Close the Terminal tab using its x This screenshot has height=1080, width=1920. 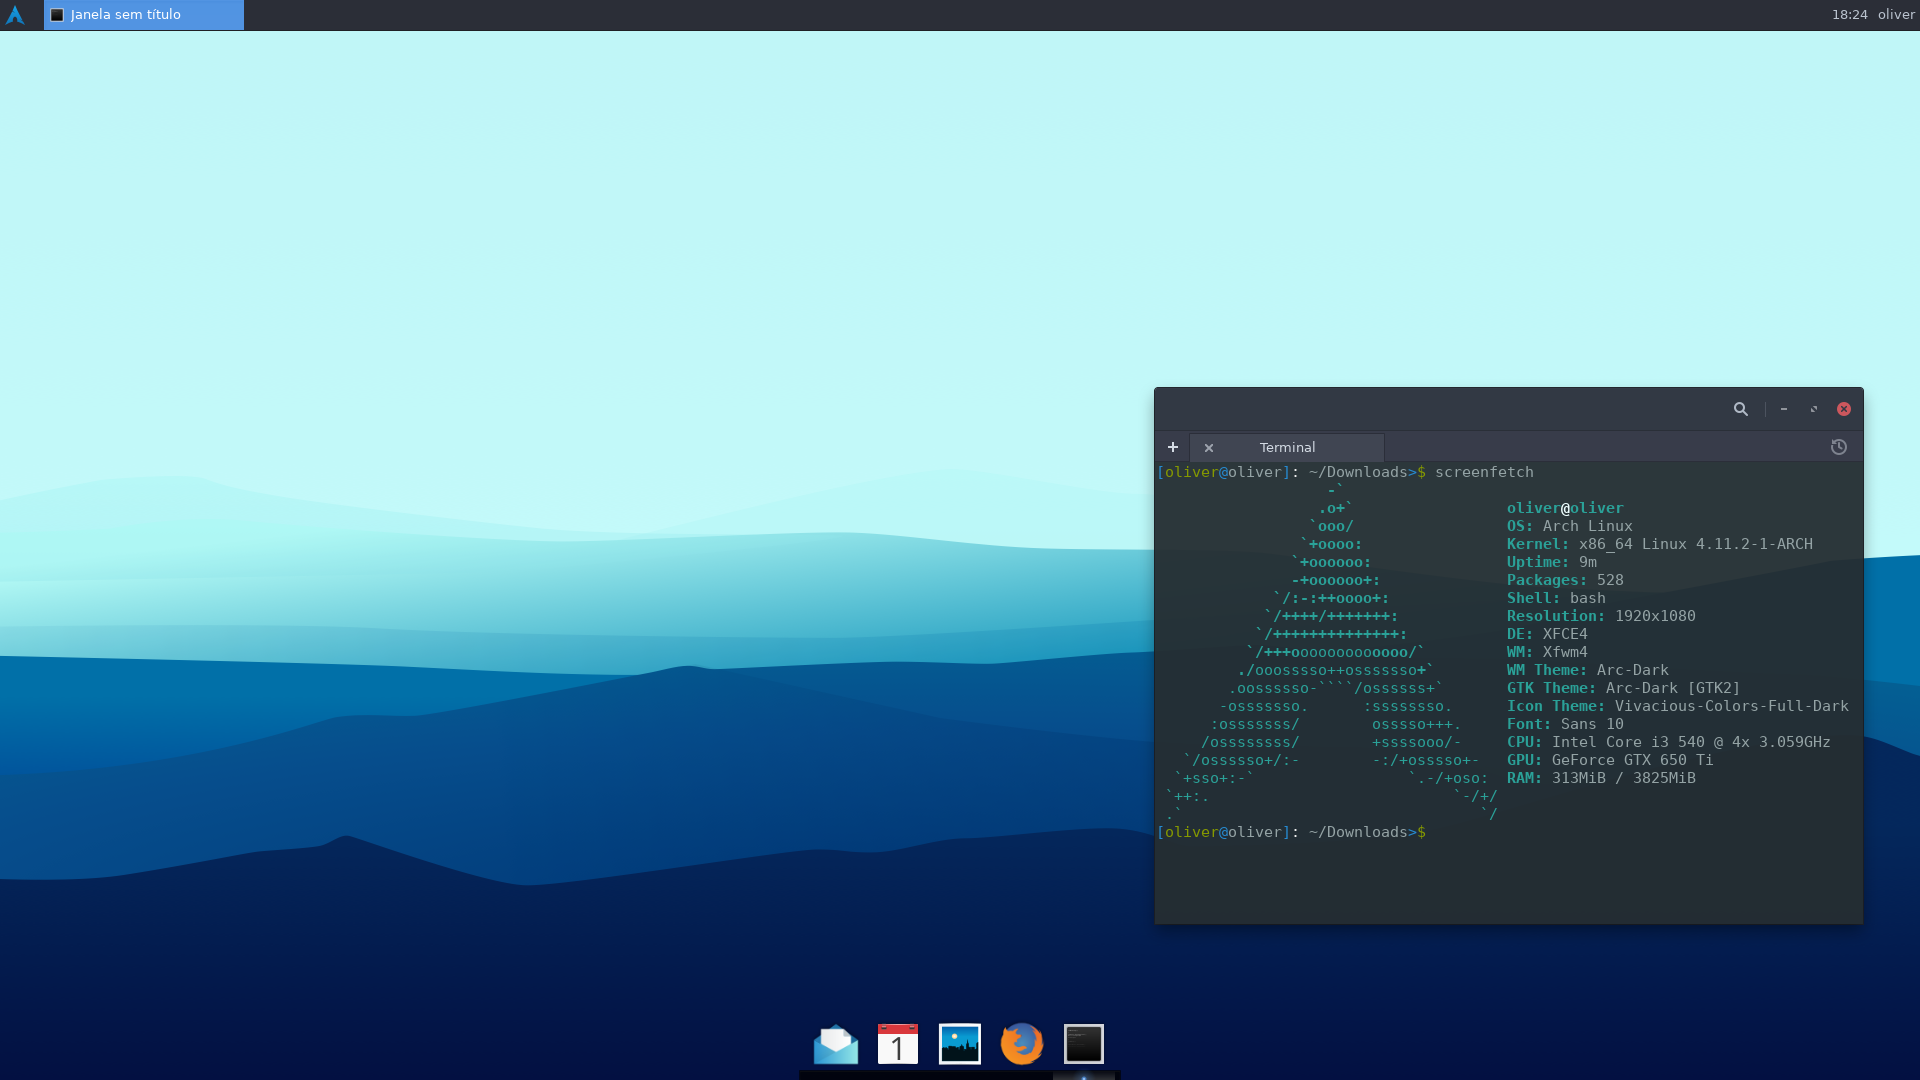(1209, 448)
